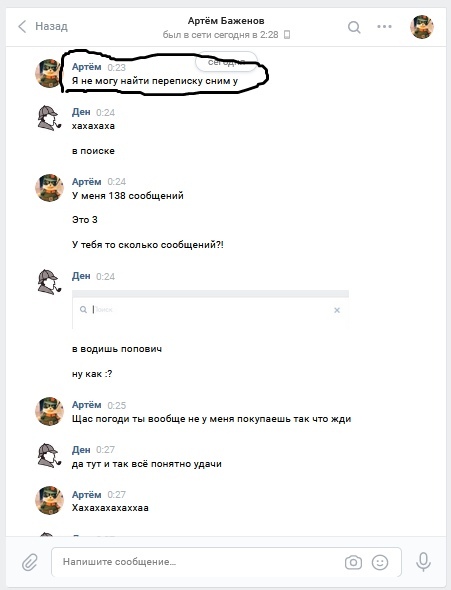Click the back arrow next to Назад
The width and height of the screenshot is (451, 590).
(22, 26)
